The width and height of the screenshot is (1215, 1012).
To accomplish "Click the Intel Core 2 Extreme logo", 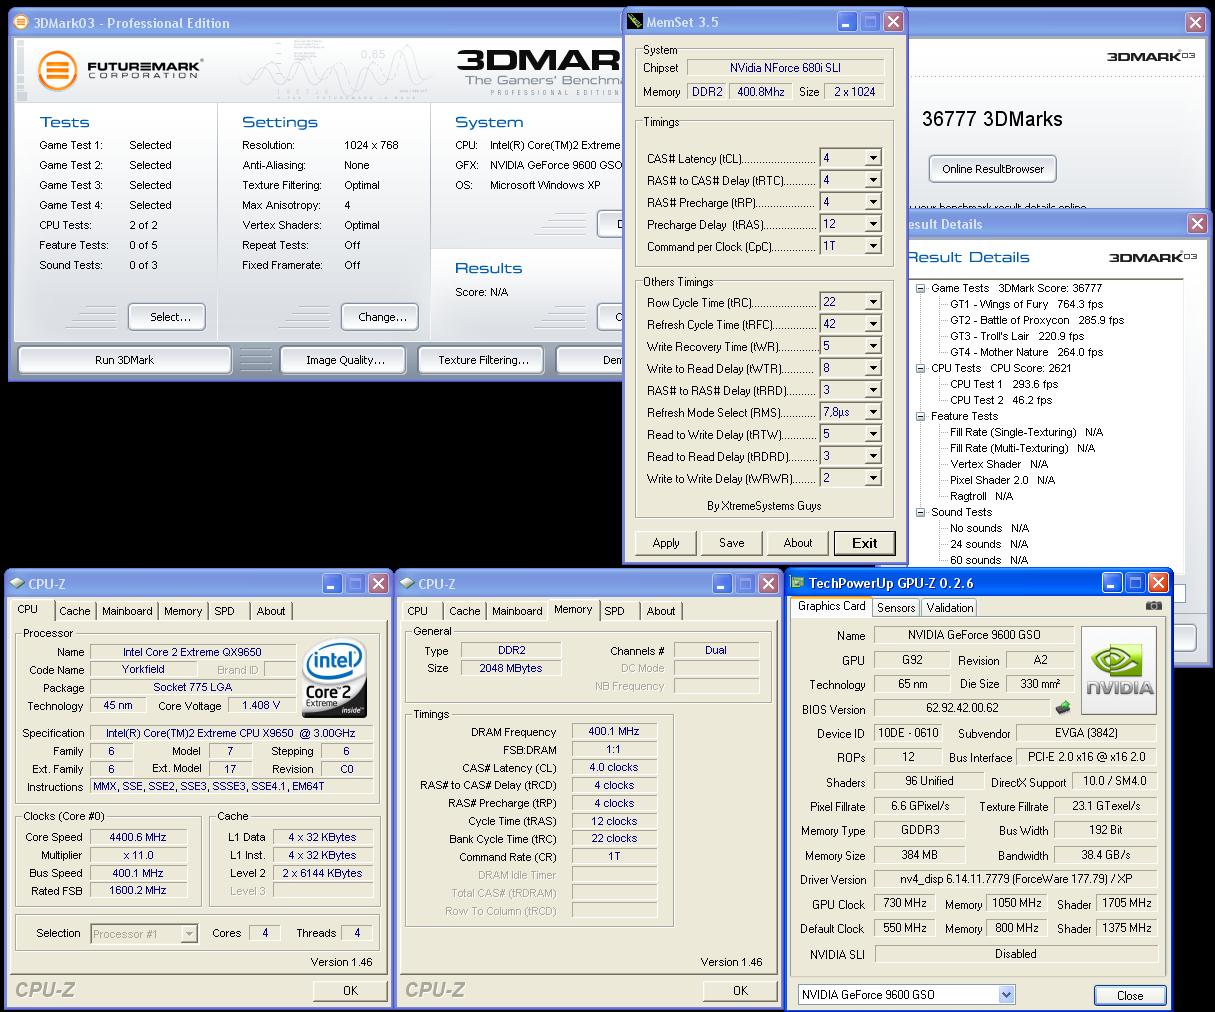I will click(x=335, y=677).
